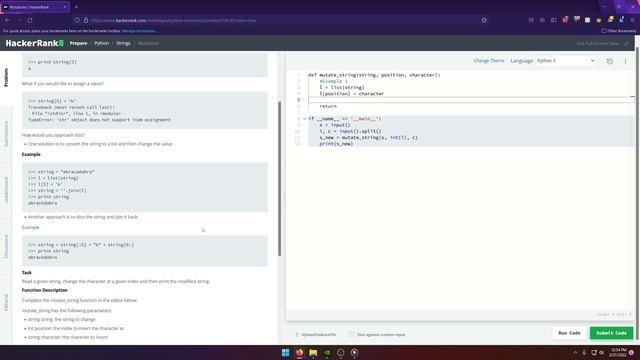Open Firefox from the taskbar
The image size is (640, 360).
coord(300,353)
